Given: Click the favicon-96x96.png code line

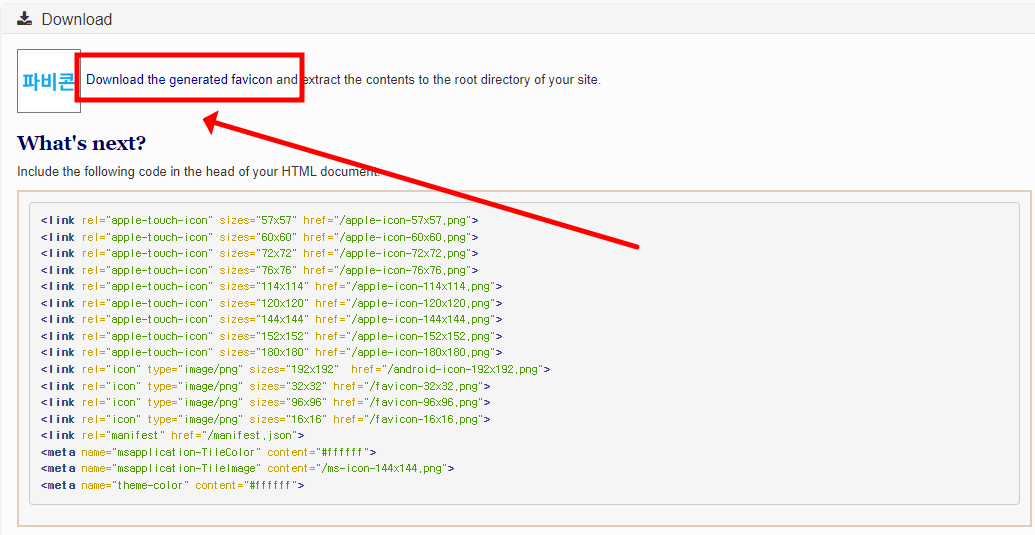Looking at the screenshot, I should [x=265, y=402].
